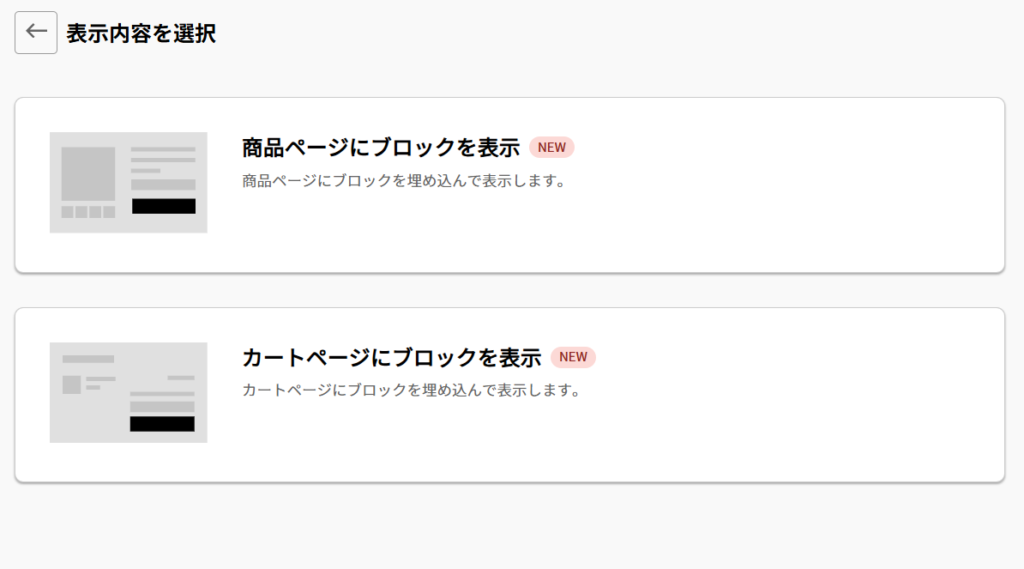1024x569 pixels.
Task: Click the back arrow button
Action: 36,32
